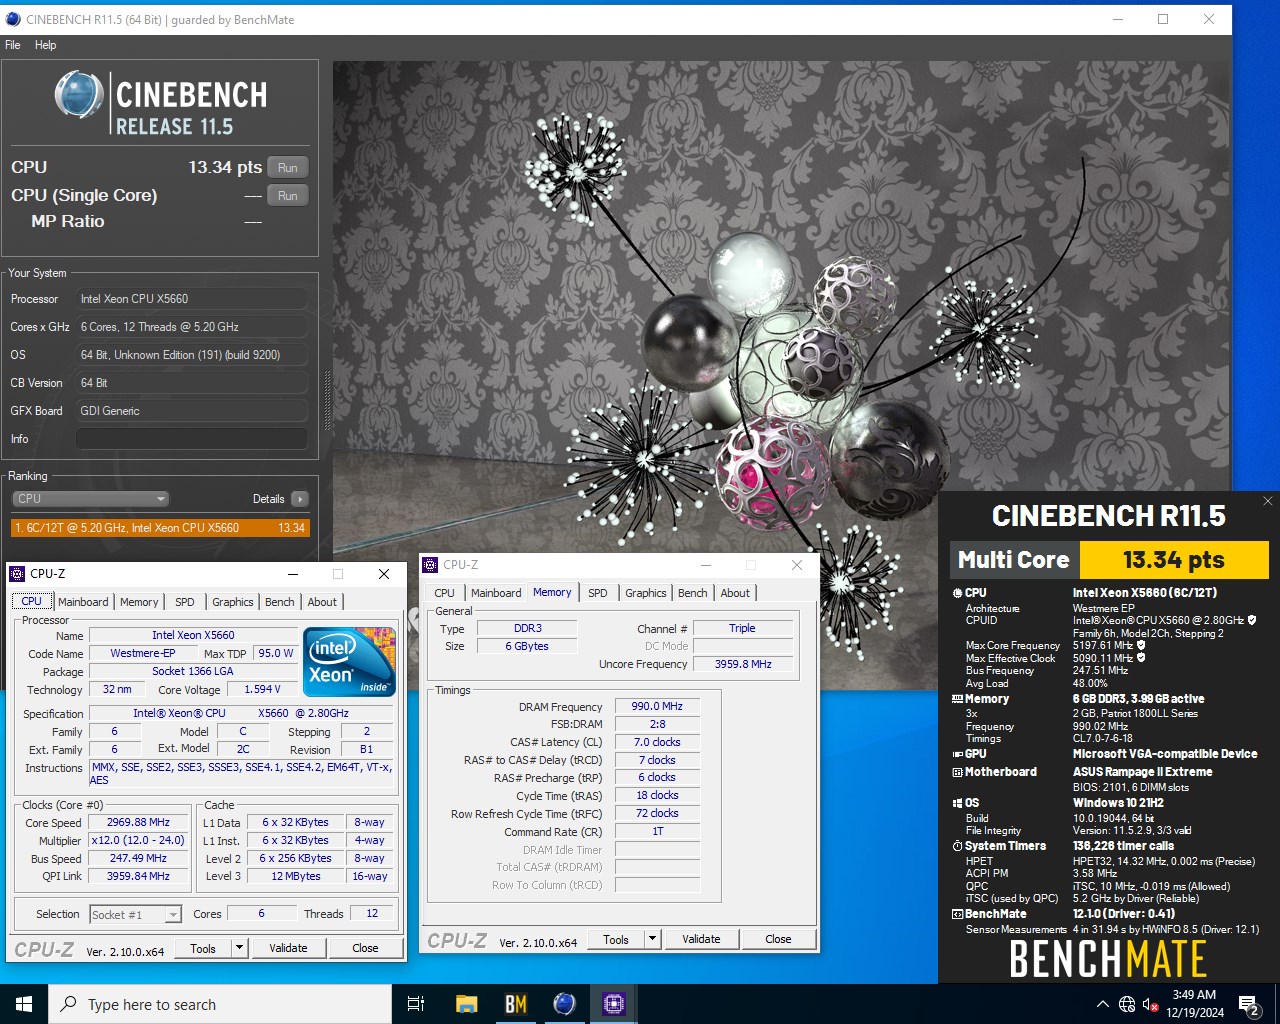Viewport: 1280px width, 1024px height.
Task: Click the Core Voltage value 1.594 V
Action: [262, 689]
